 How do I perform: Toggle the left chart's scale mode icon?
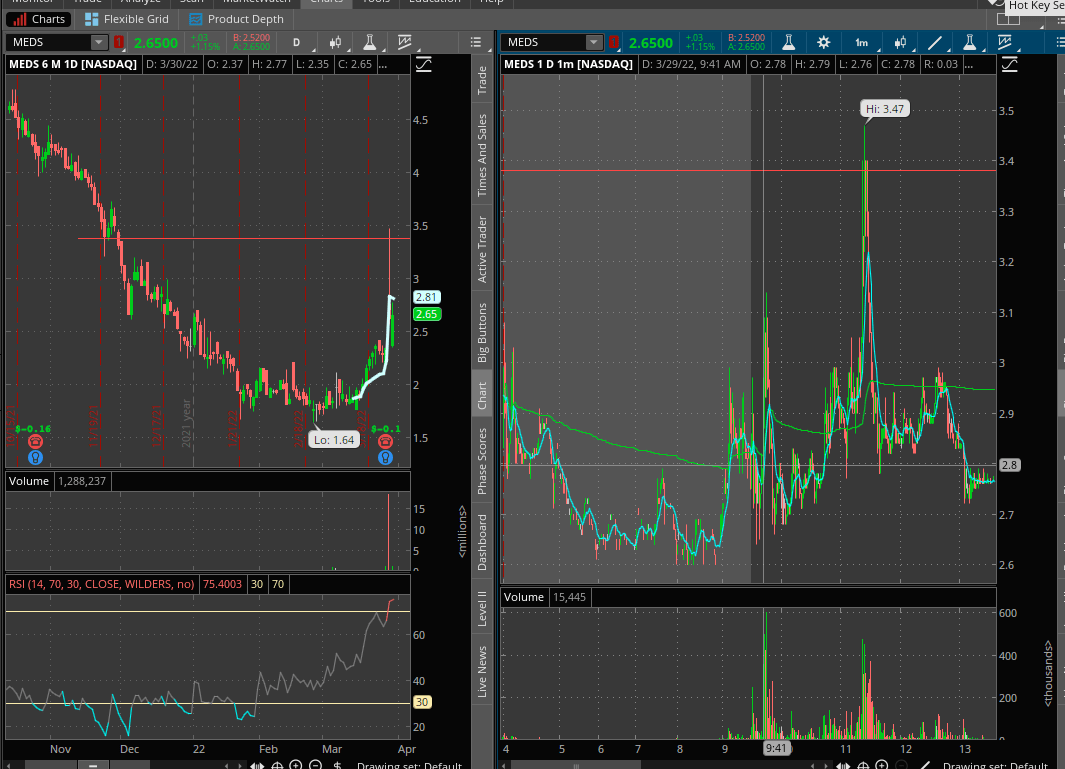tap(424, 65)
